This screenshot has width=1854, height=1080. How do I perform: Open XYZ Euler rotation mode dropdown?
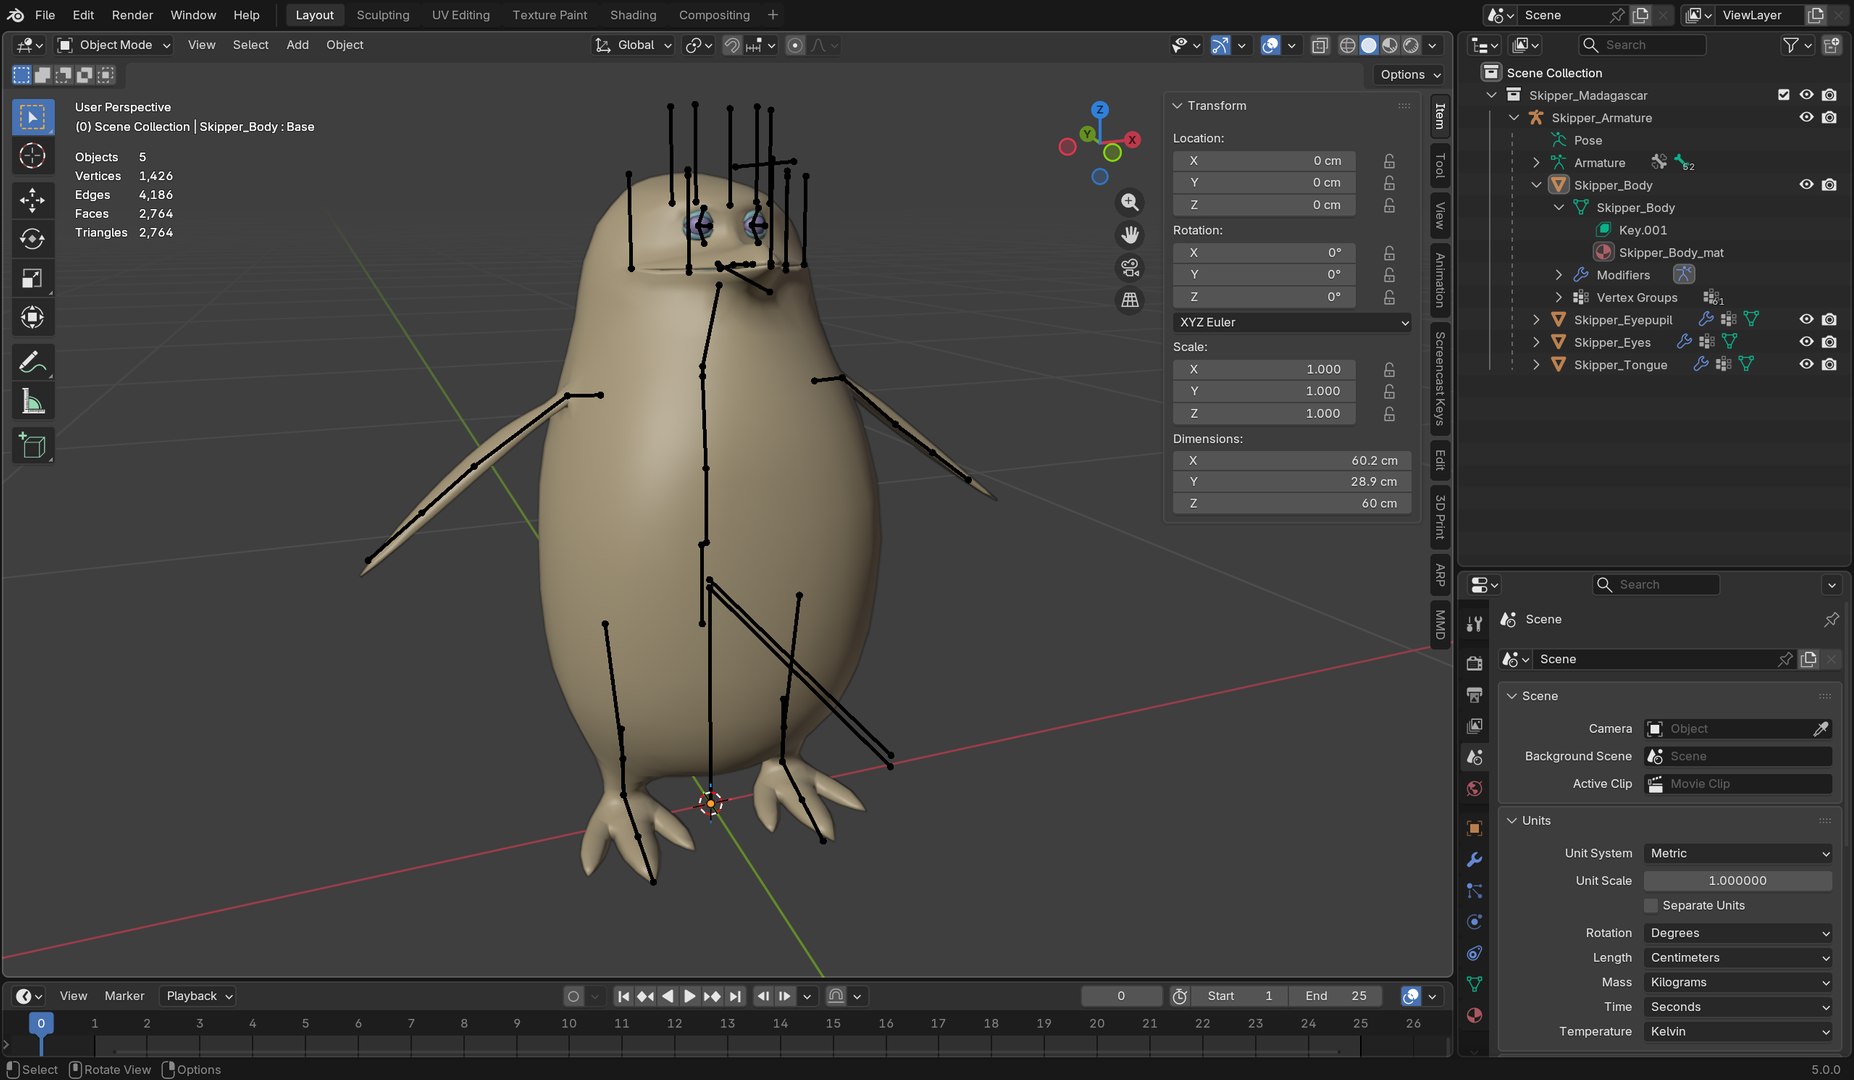point(1292,322)
